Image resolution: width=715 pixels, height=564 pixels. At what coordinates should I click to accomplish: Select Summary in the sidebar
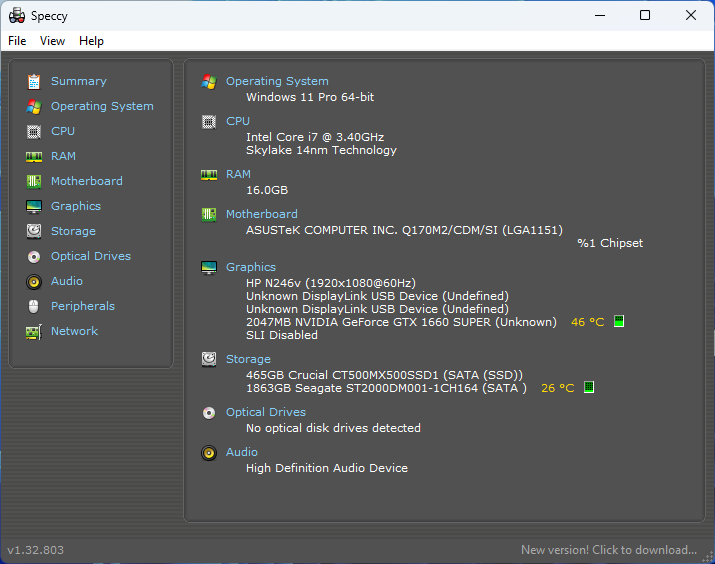[78, 81]
